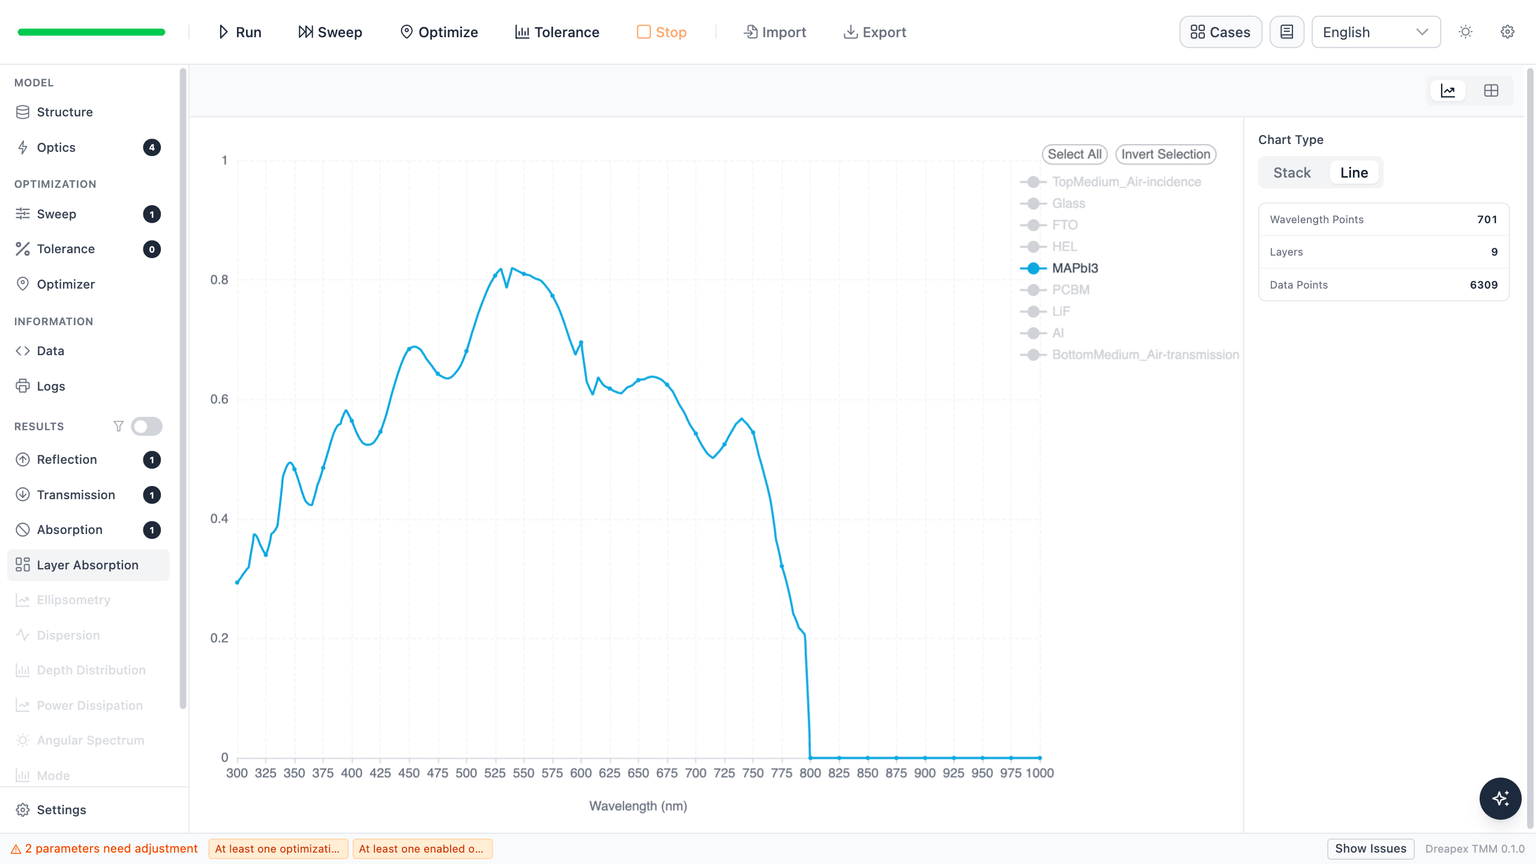Hide the MAPbI3 series in legend
Screen dimensions: 1536x864
[1059, 268]
